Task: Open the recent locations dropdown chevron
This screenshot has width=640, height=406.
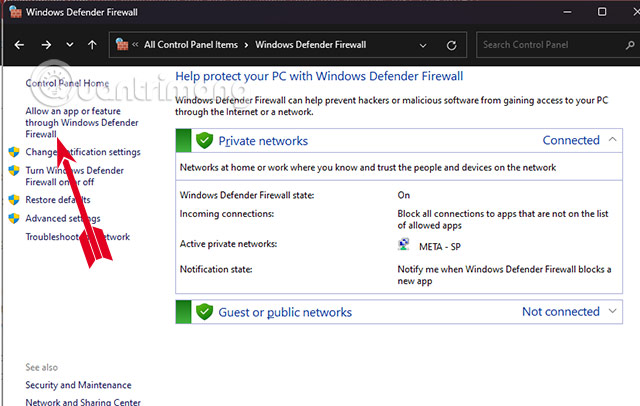Action: click(70, 44)
